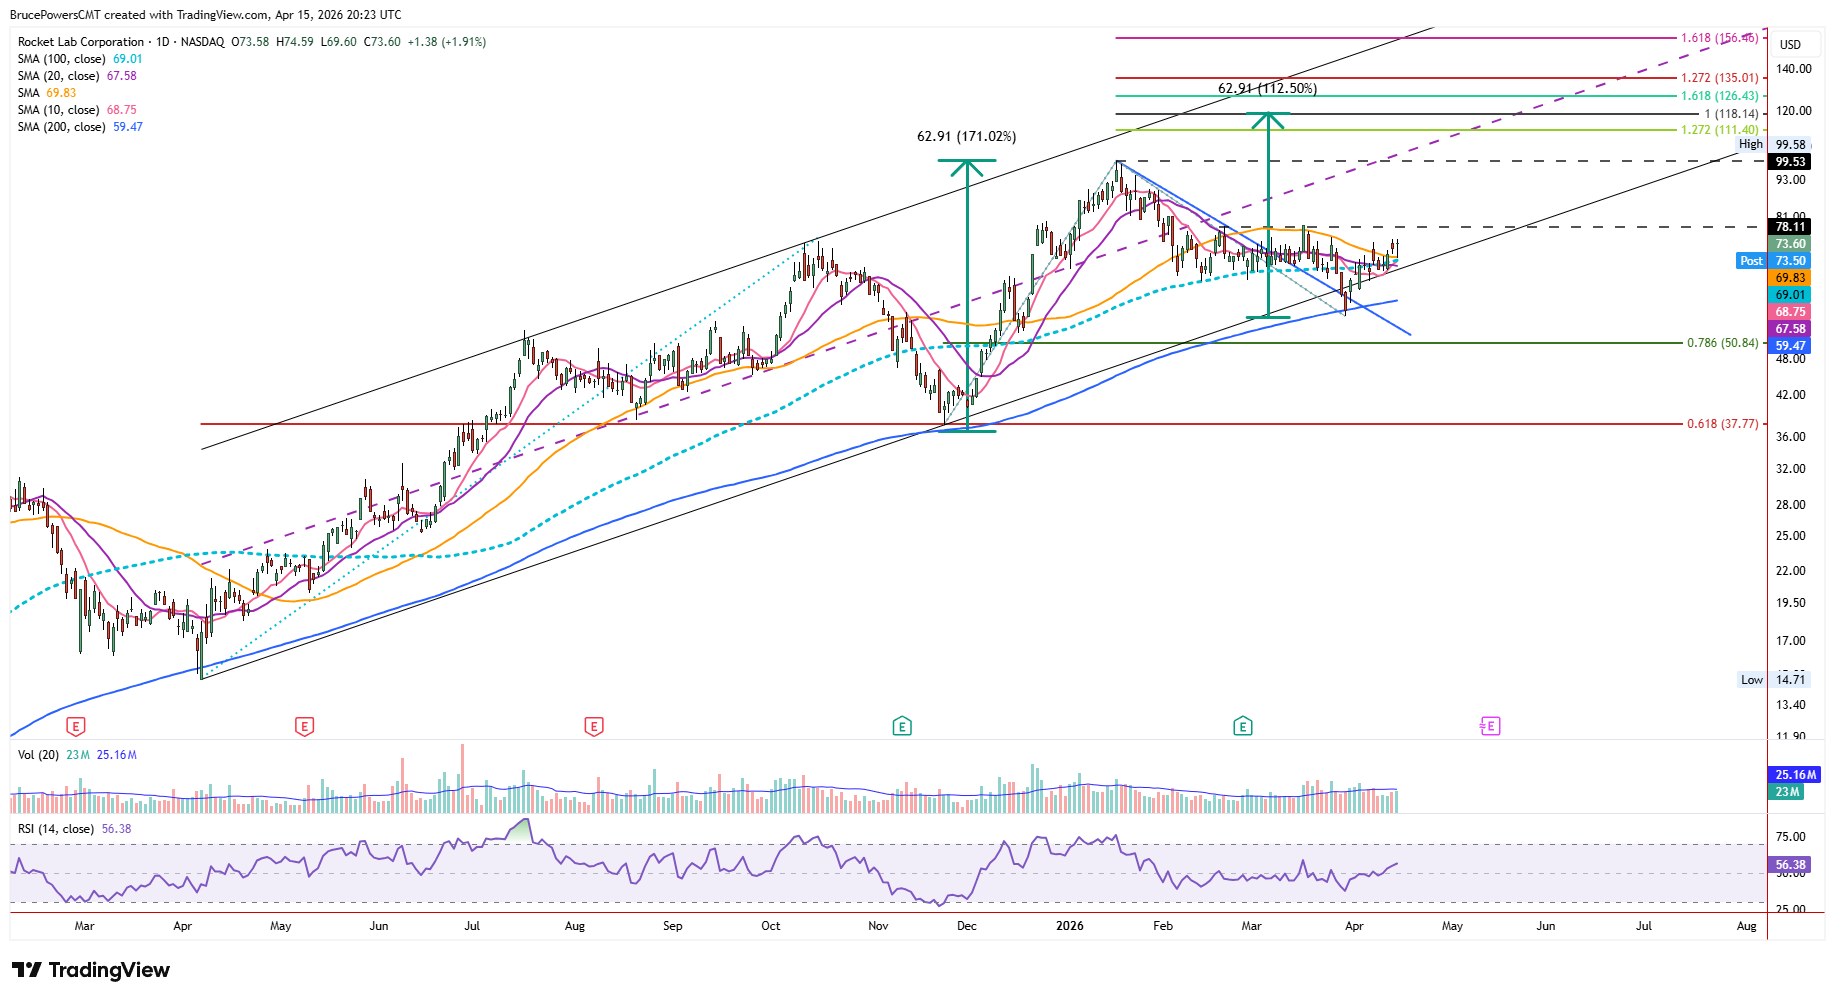Click the black 99.53 price label

point(1790,162)
